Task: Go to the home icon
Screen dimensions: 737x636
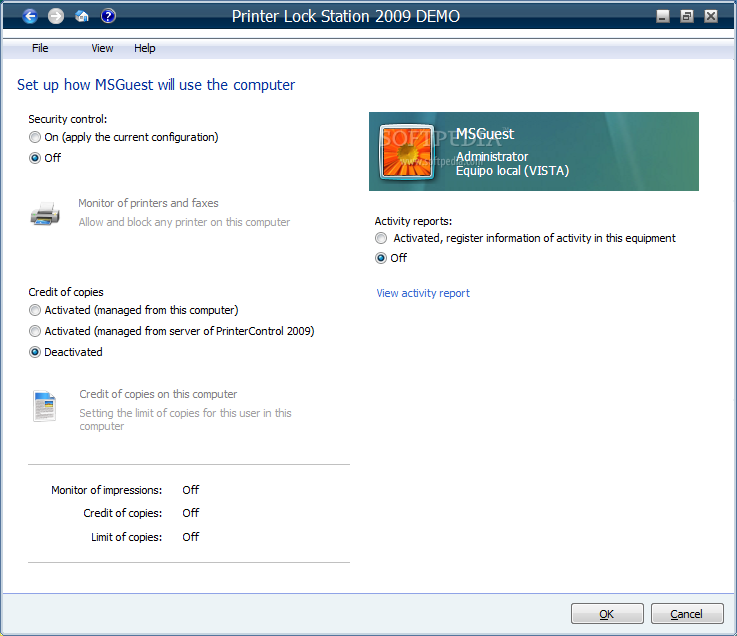Action: 82,16
